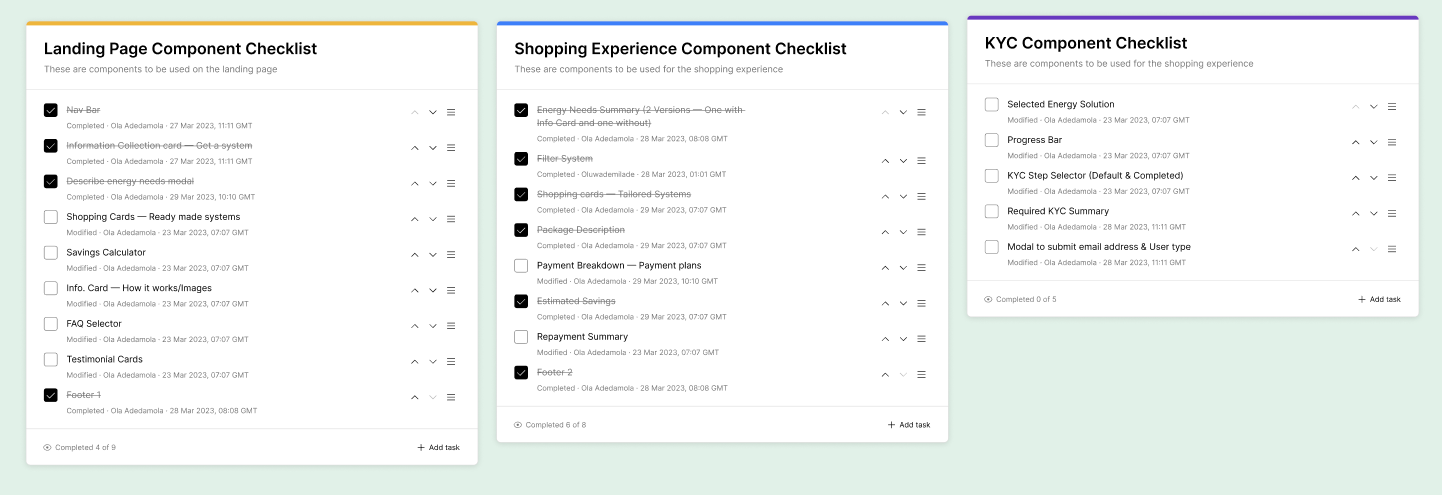Open the reorder menu icon for Filter System
This screenshot has height=495, width=1442.
(921, 161)
